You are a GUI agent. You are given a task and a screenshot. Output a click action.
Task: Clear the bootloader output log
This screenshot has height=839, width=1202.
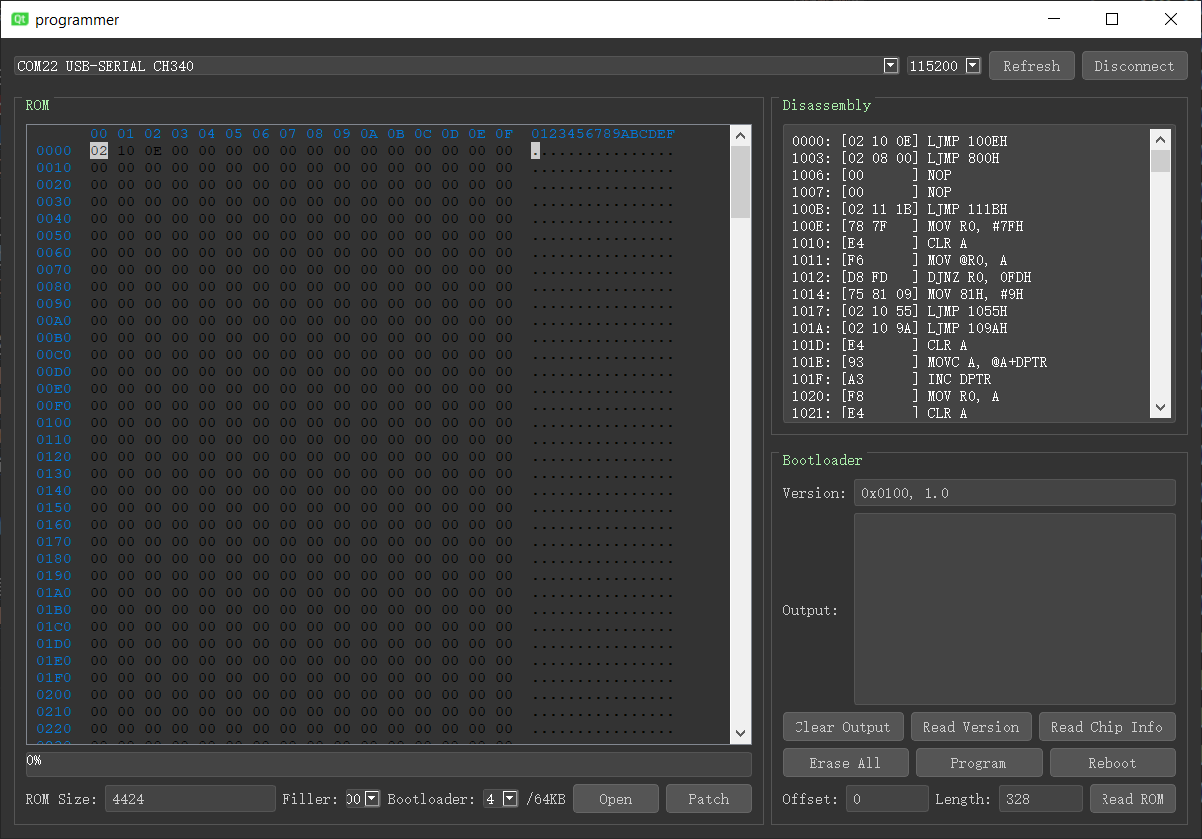(843, 727)
